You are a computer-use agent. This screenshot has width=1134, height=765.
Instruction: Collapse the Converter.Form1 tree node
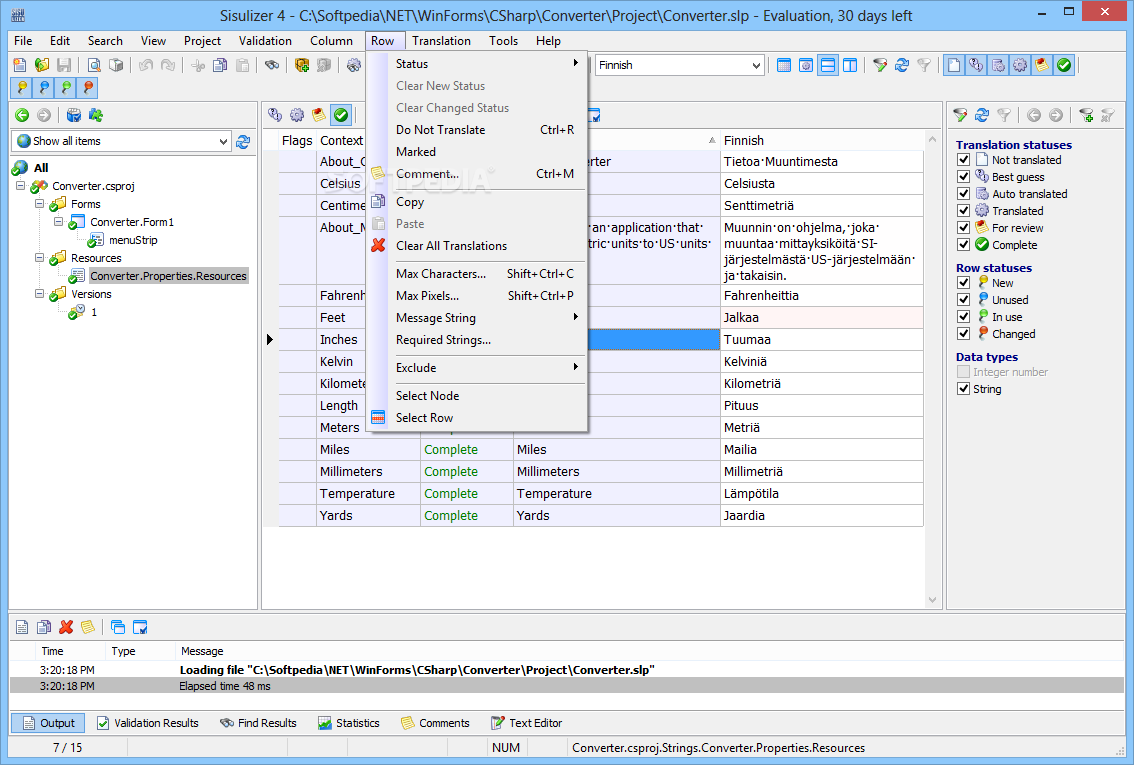click(59, 222)
